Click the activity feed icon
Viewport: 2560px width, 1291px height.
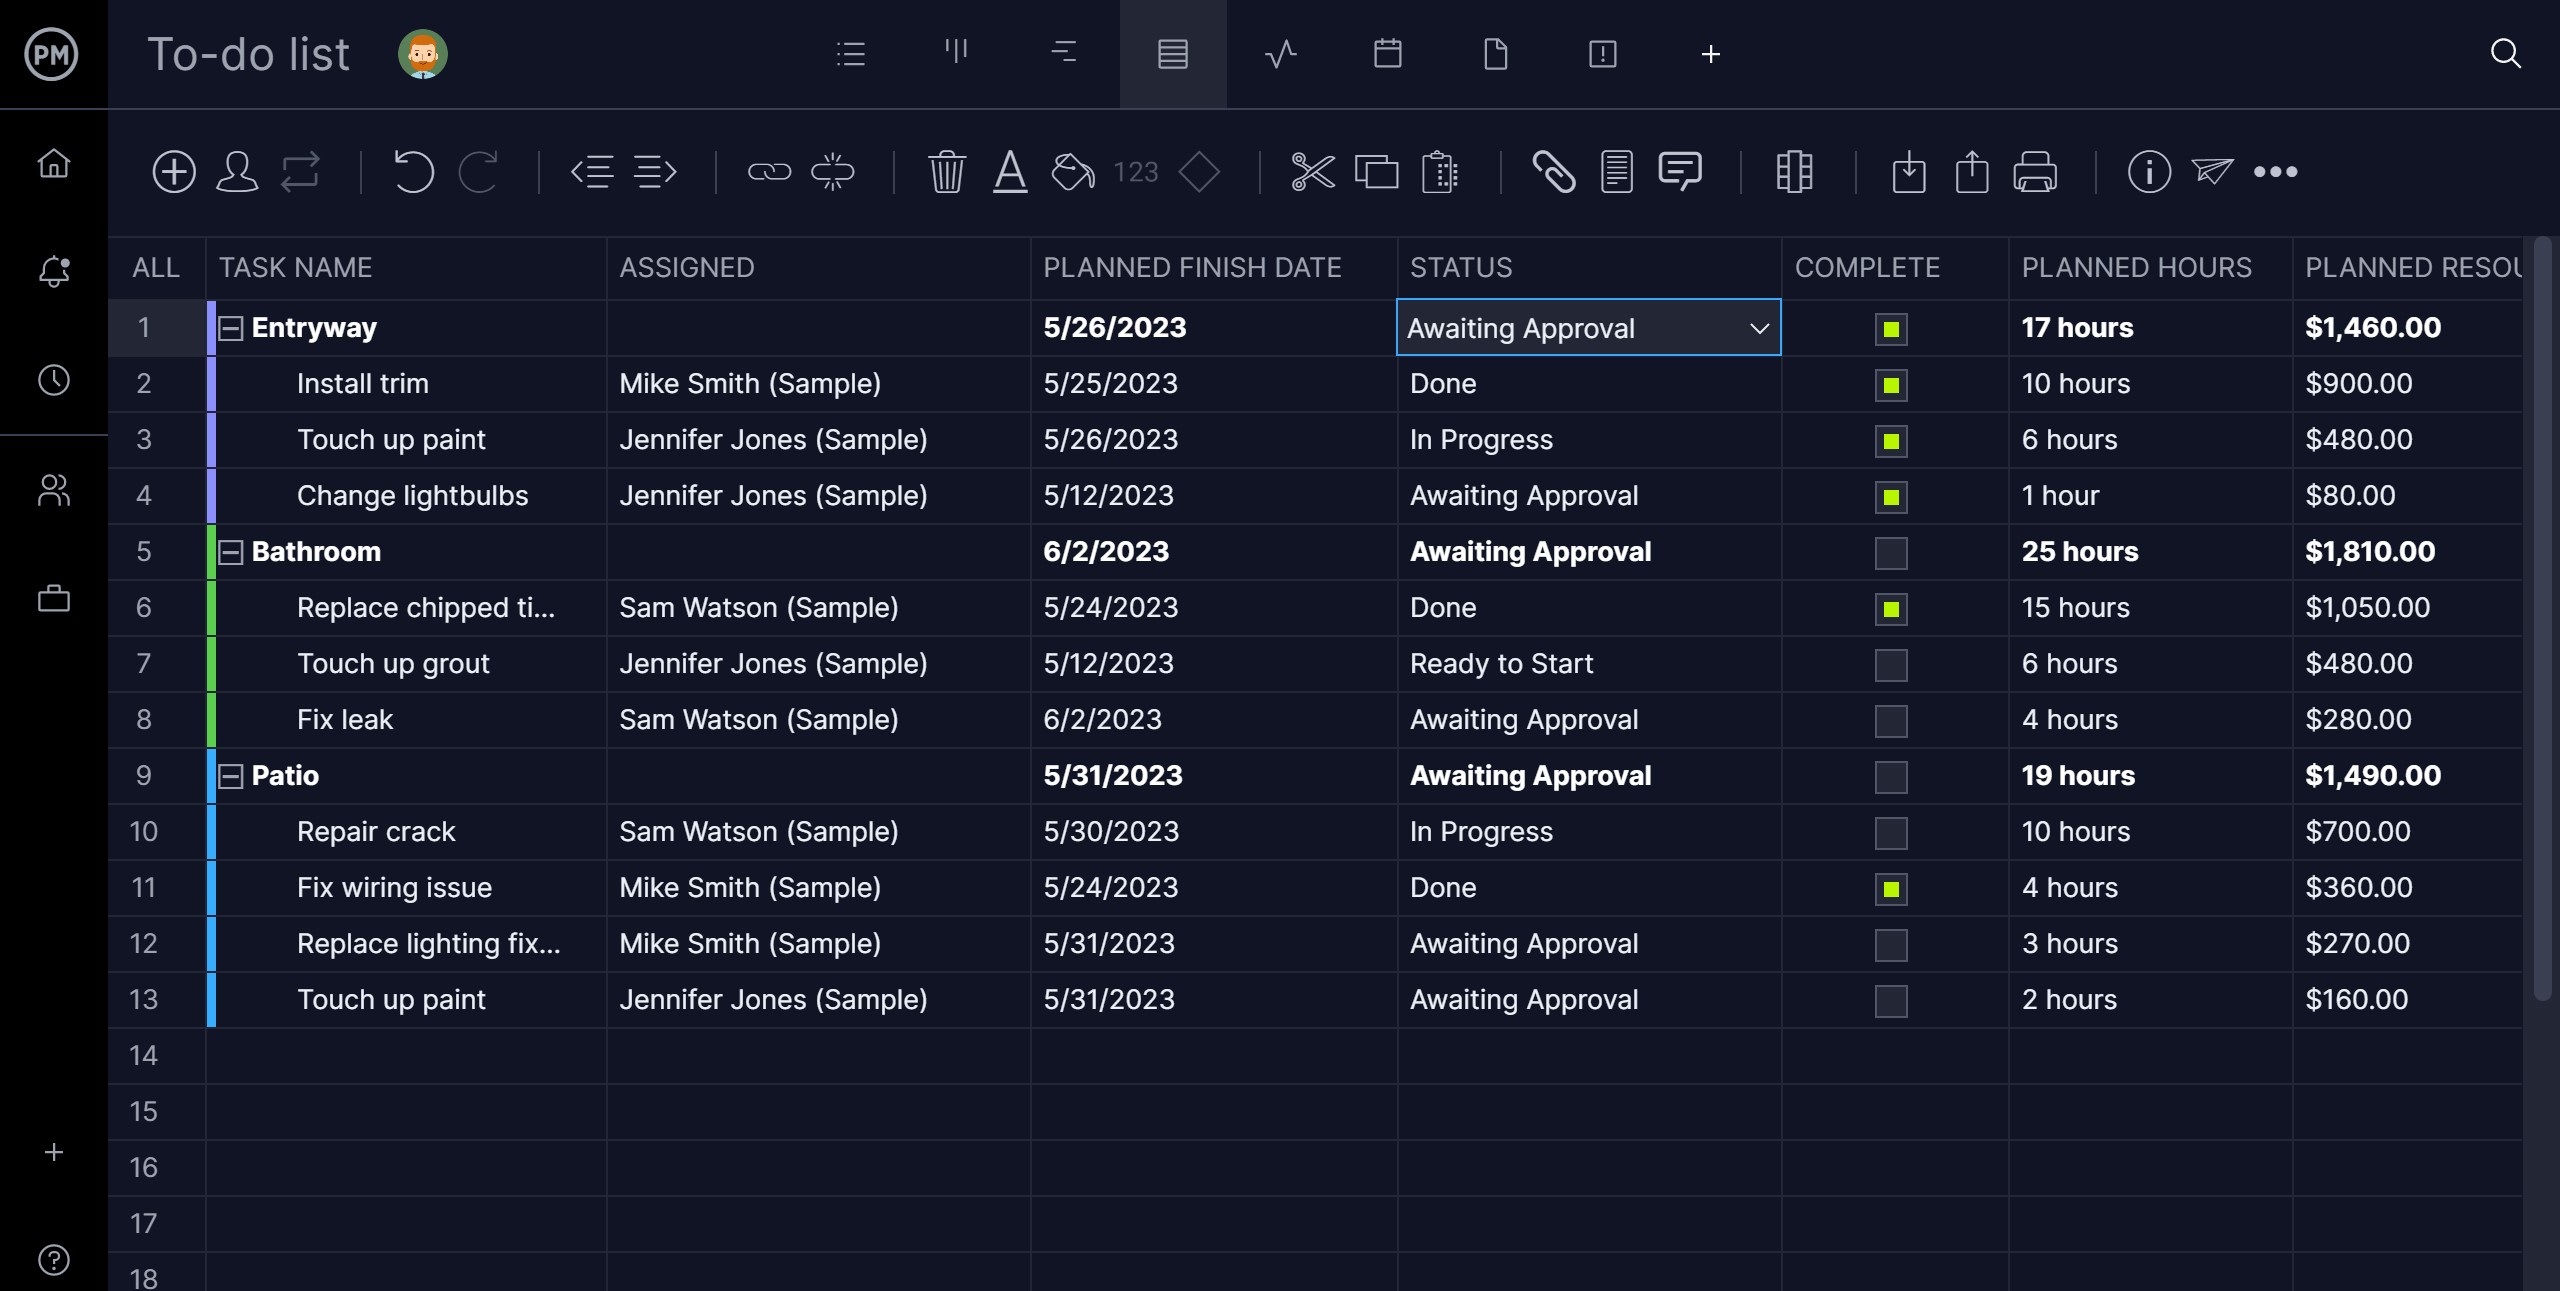1281,54
